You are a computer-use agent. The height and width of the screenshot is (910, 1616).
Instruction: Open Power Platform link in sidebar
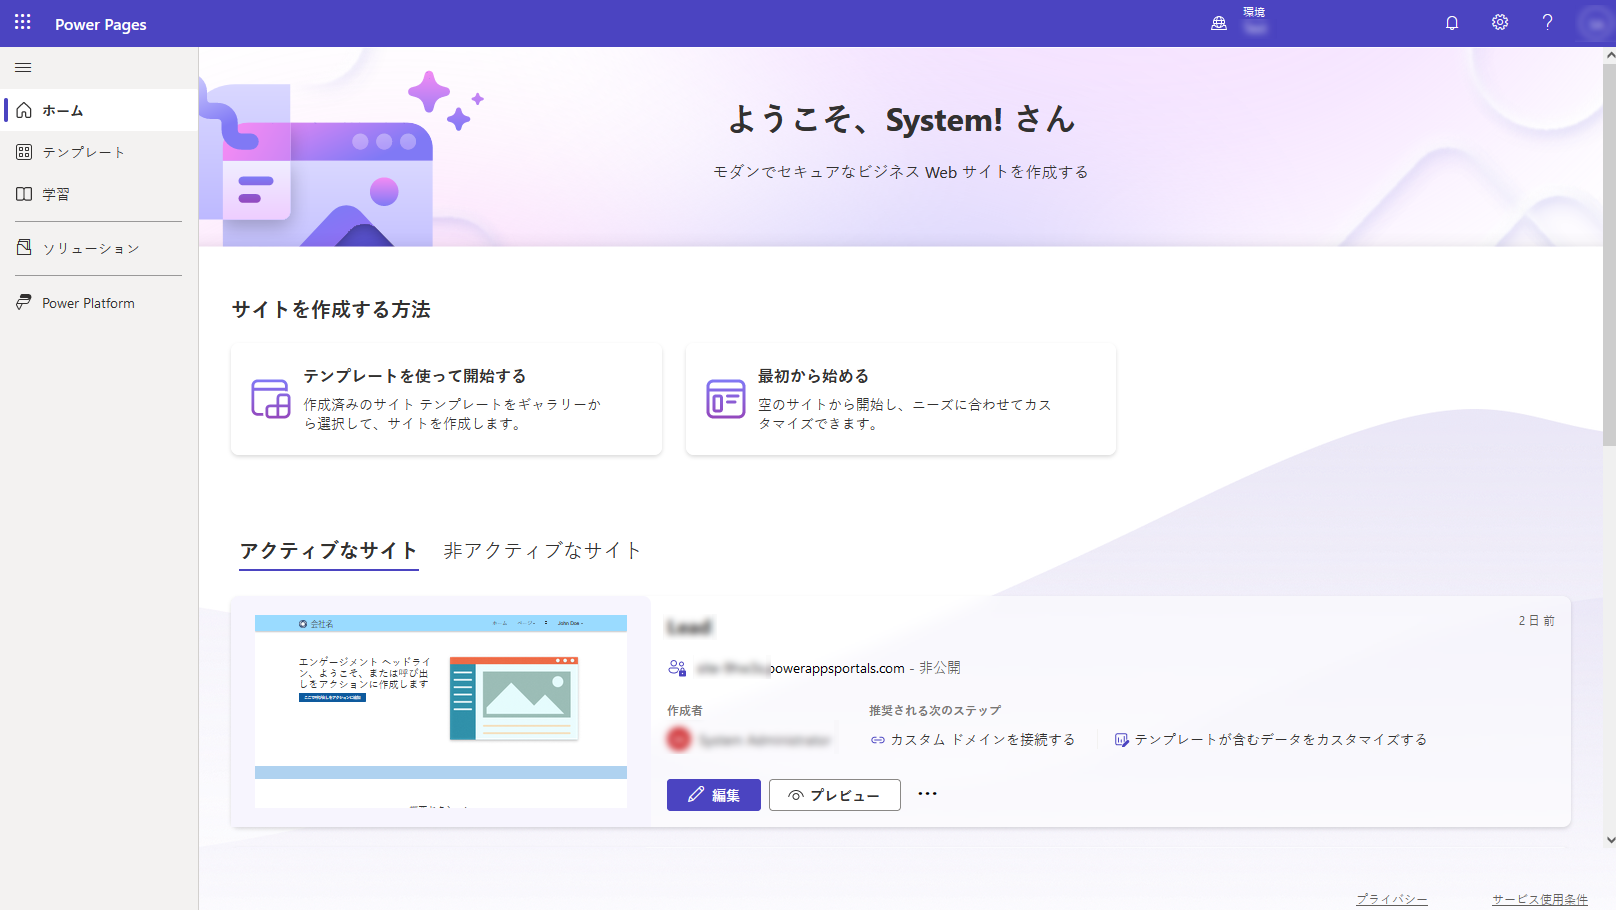[99, 303]
